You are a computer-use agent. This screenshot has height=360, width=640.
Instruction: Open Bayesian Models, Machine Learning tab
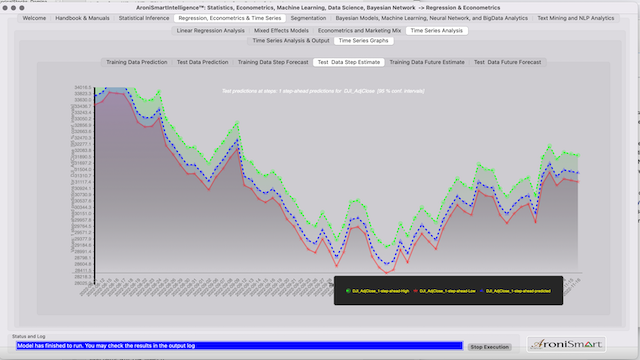point(431,18)
